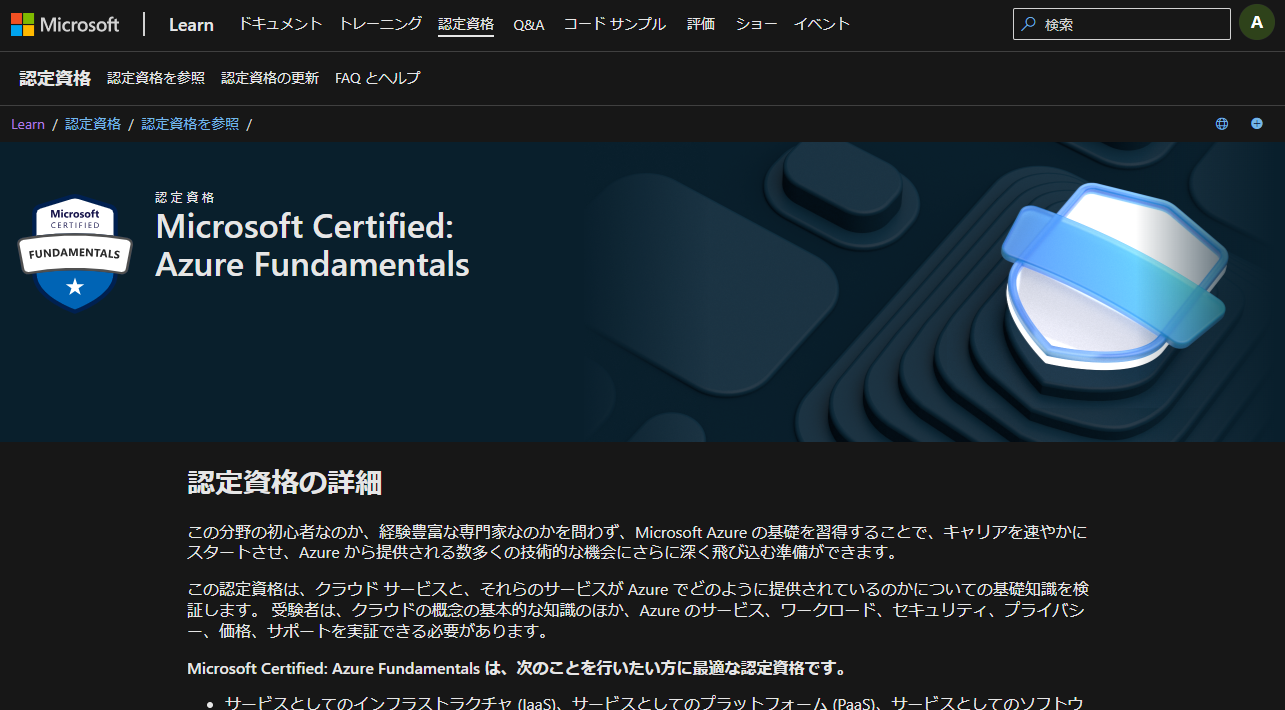Open the ショー menu item

coord(756,24)
